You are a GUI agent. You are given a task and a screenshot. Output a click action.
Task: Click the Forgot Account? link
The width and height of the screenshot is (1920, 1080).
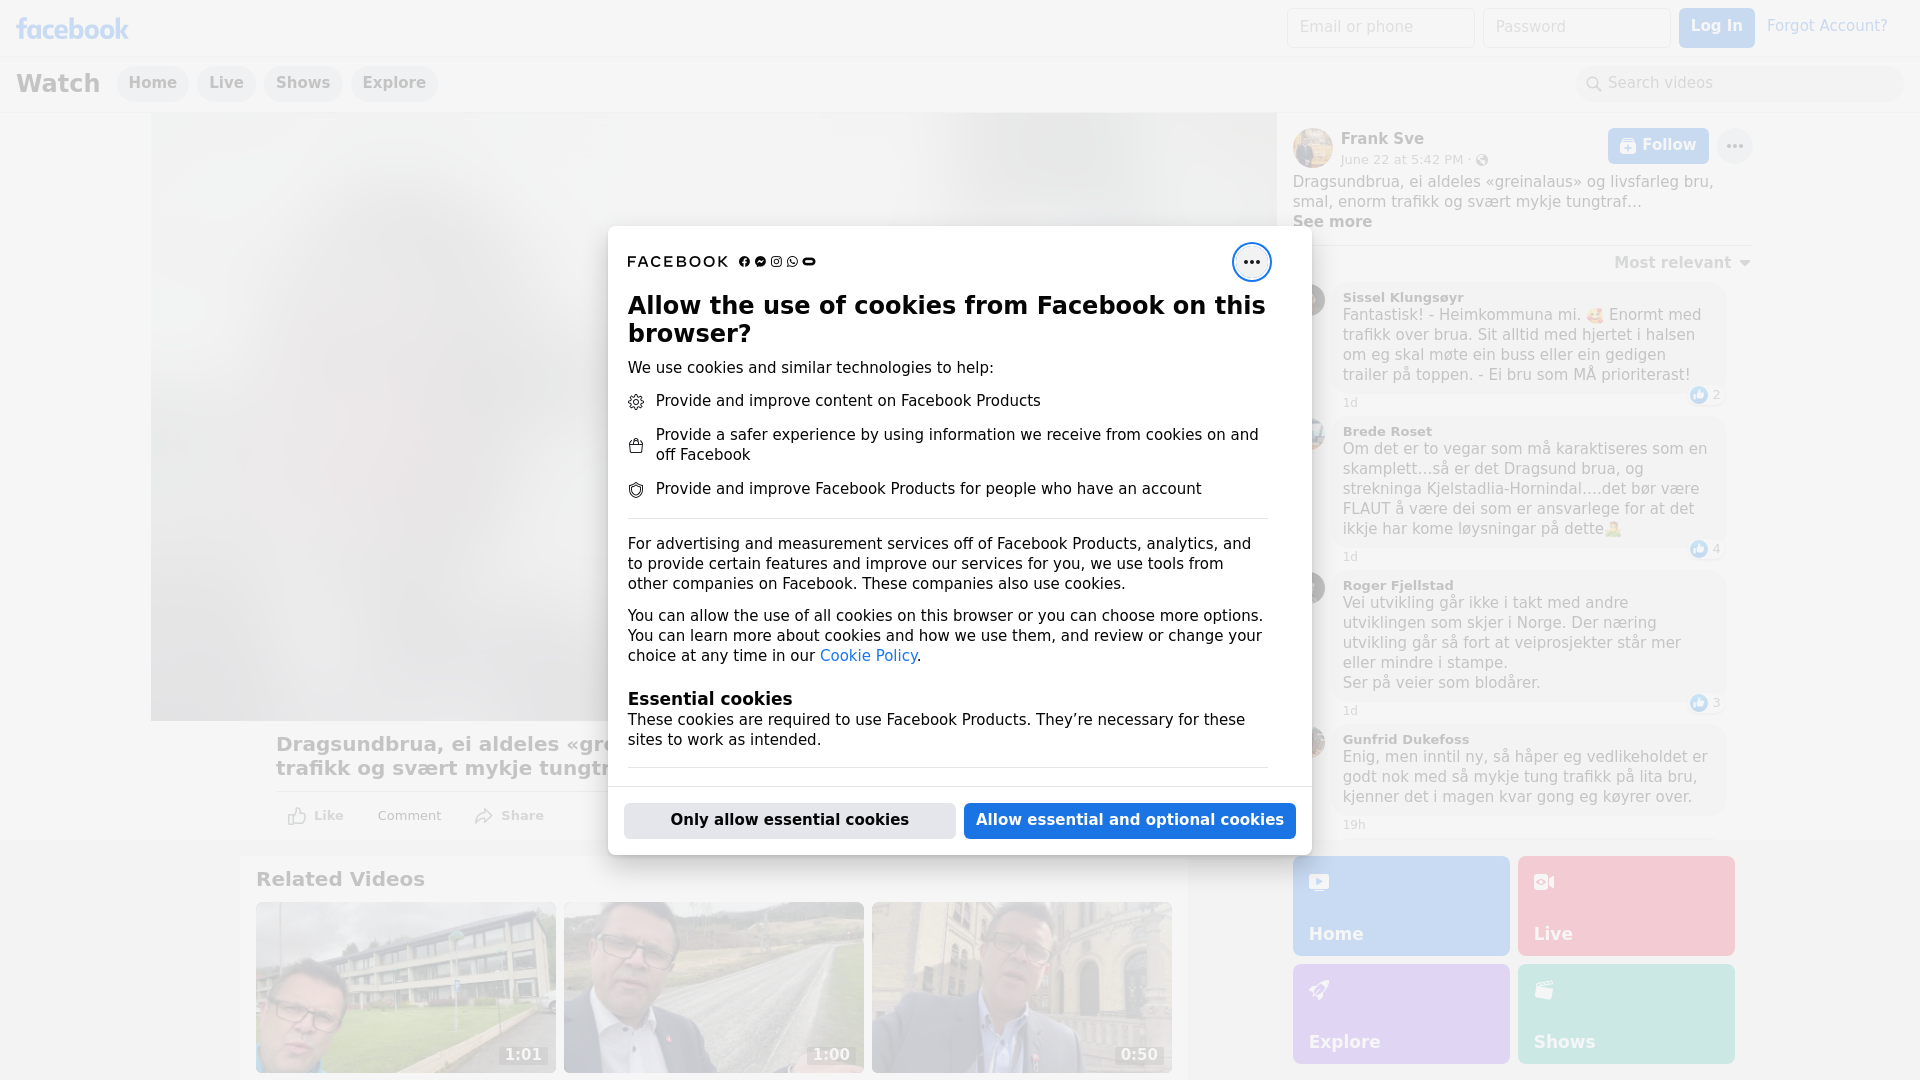point(1827,26)
